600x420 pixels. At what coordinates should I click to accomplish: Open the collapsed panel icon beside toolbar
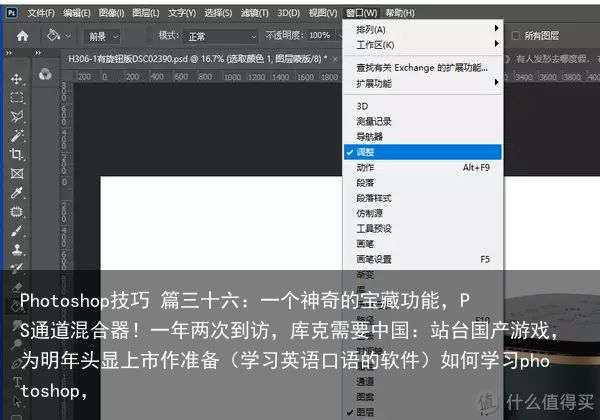pyautogui.click(x=45, y=74)
